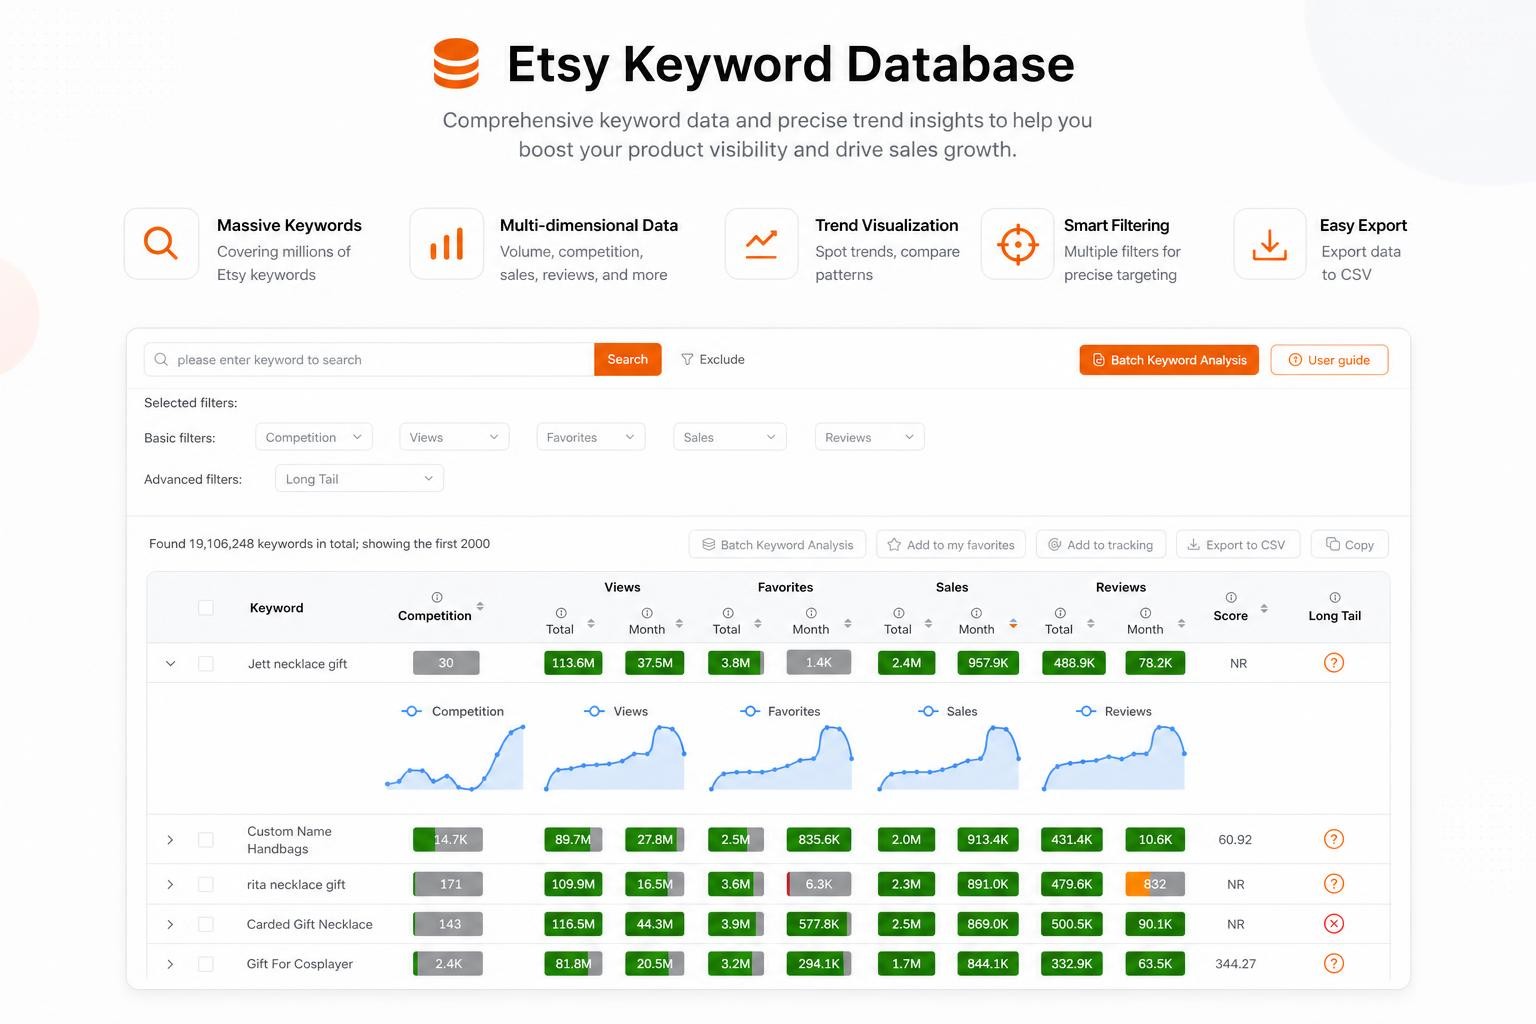The height and width of the screenshot is (1024, 1536).
Task: Open the Reviews filter dropdown
Action: (869, 437)
